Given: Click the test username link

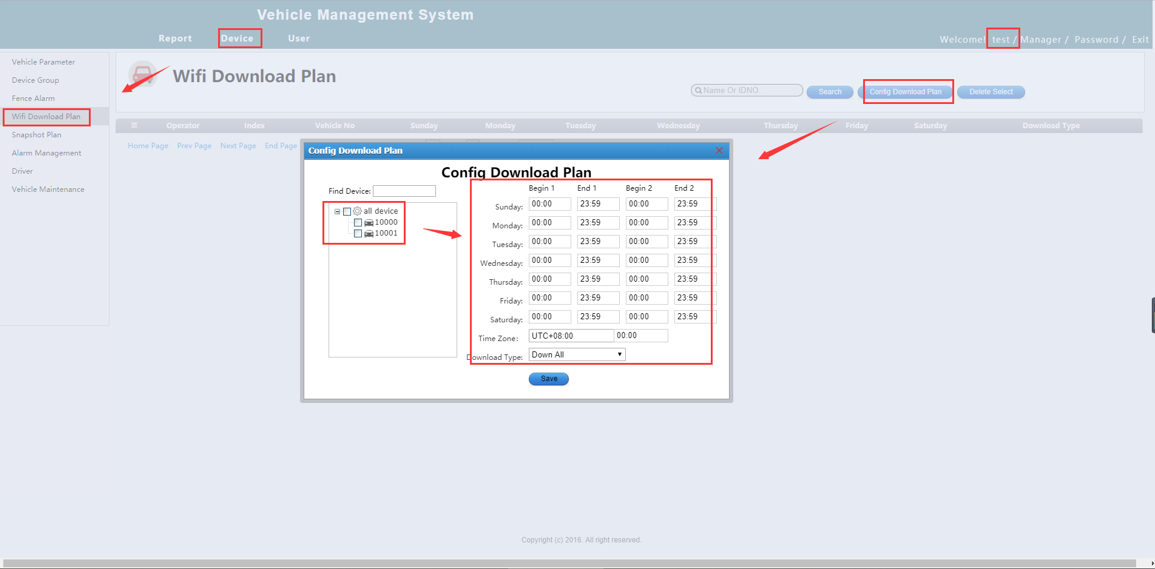Looking at the screenshot, I should click(1001, 40).
